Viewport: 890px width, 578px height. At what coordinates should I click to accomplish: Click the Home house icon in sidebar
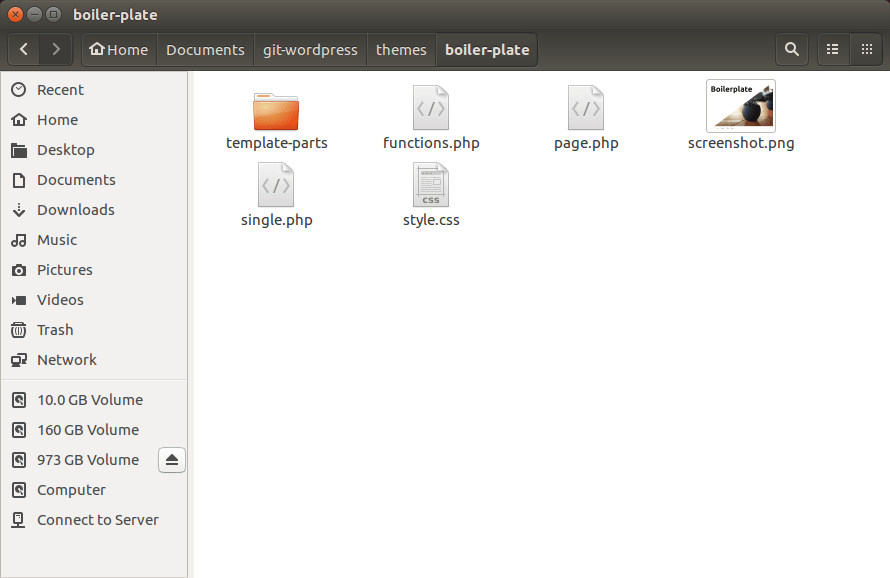pos(19,120)
